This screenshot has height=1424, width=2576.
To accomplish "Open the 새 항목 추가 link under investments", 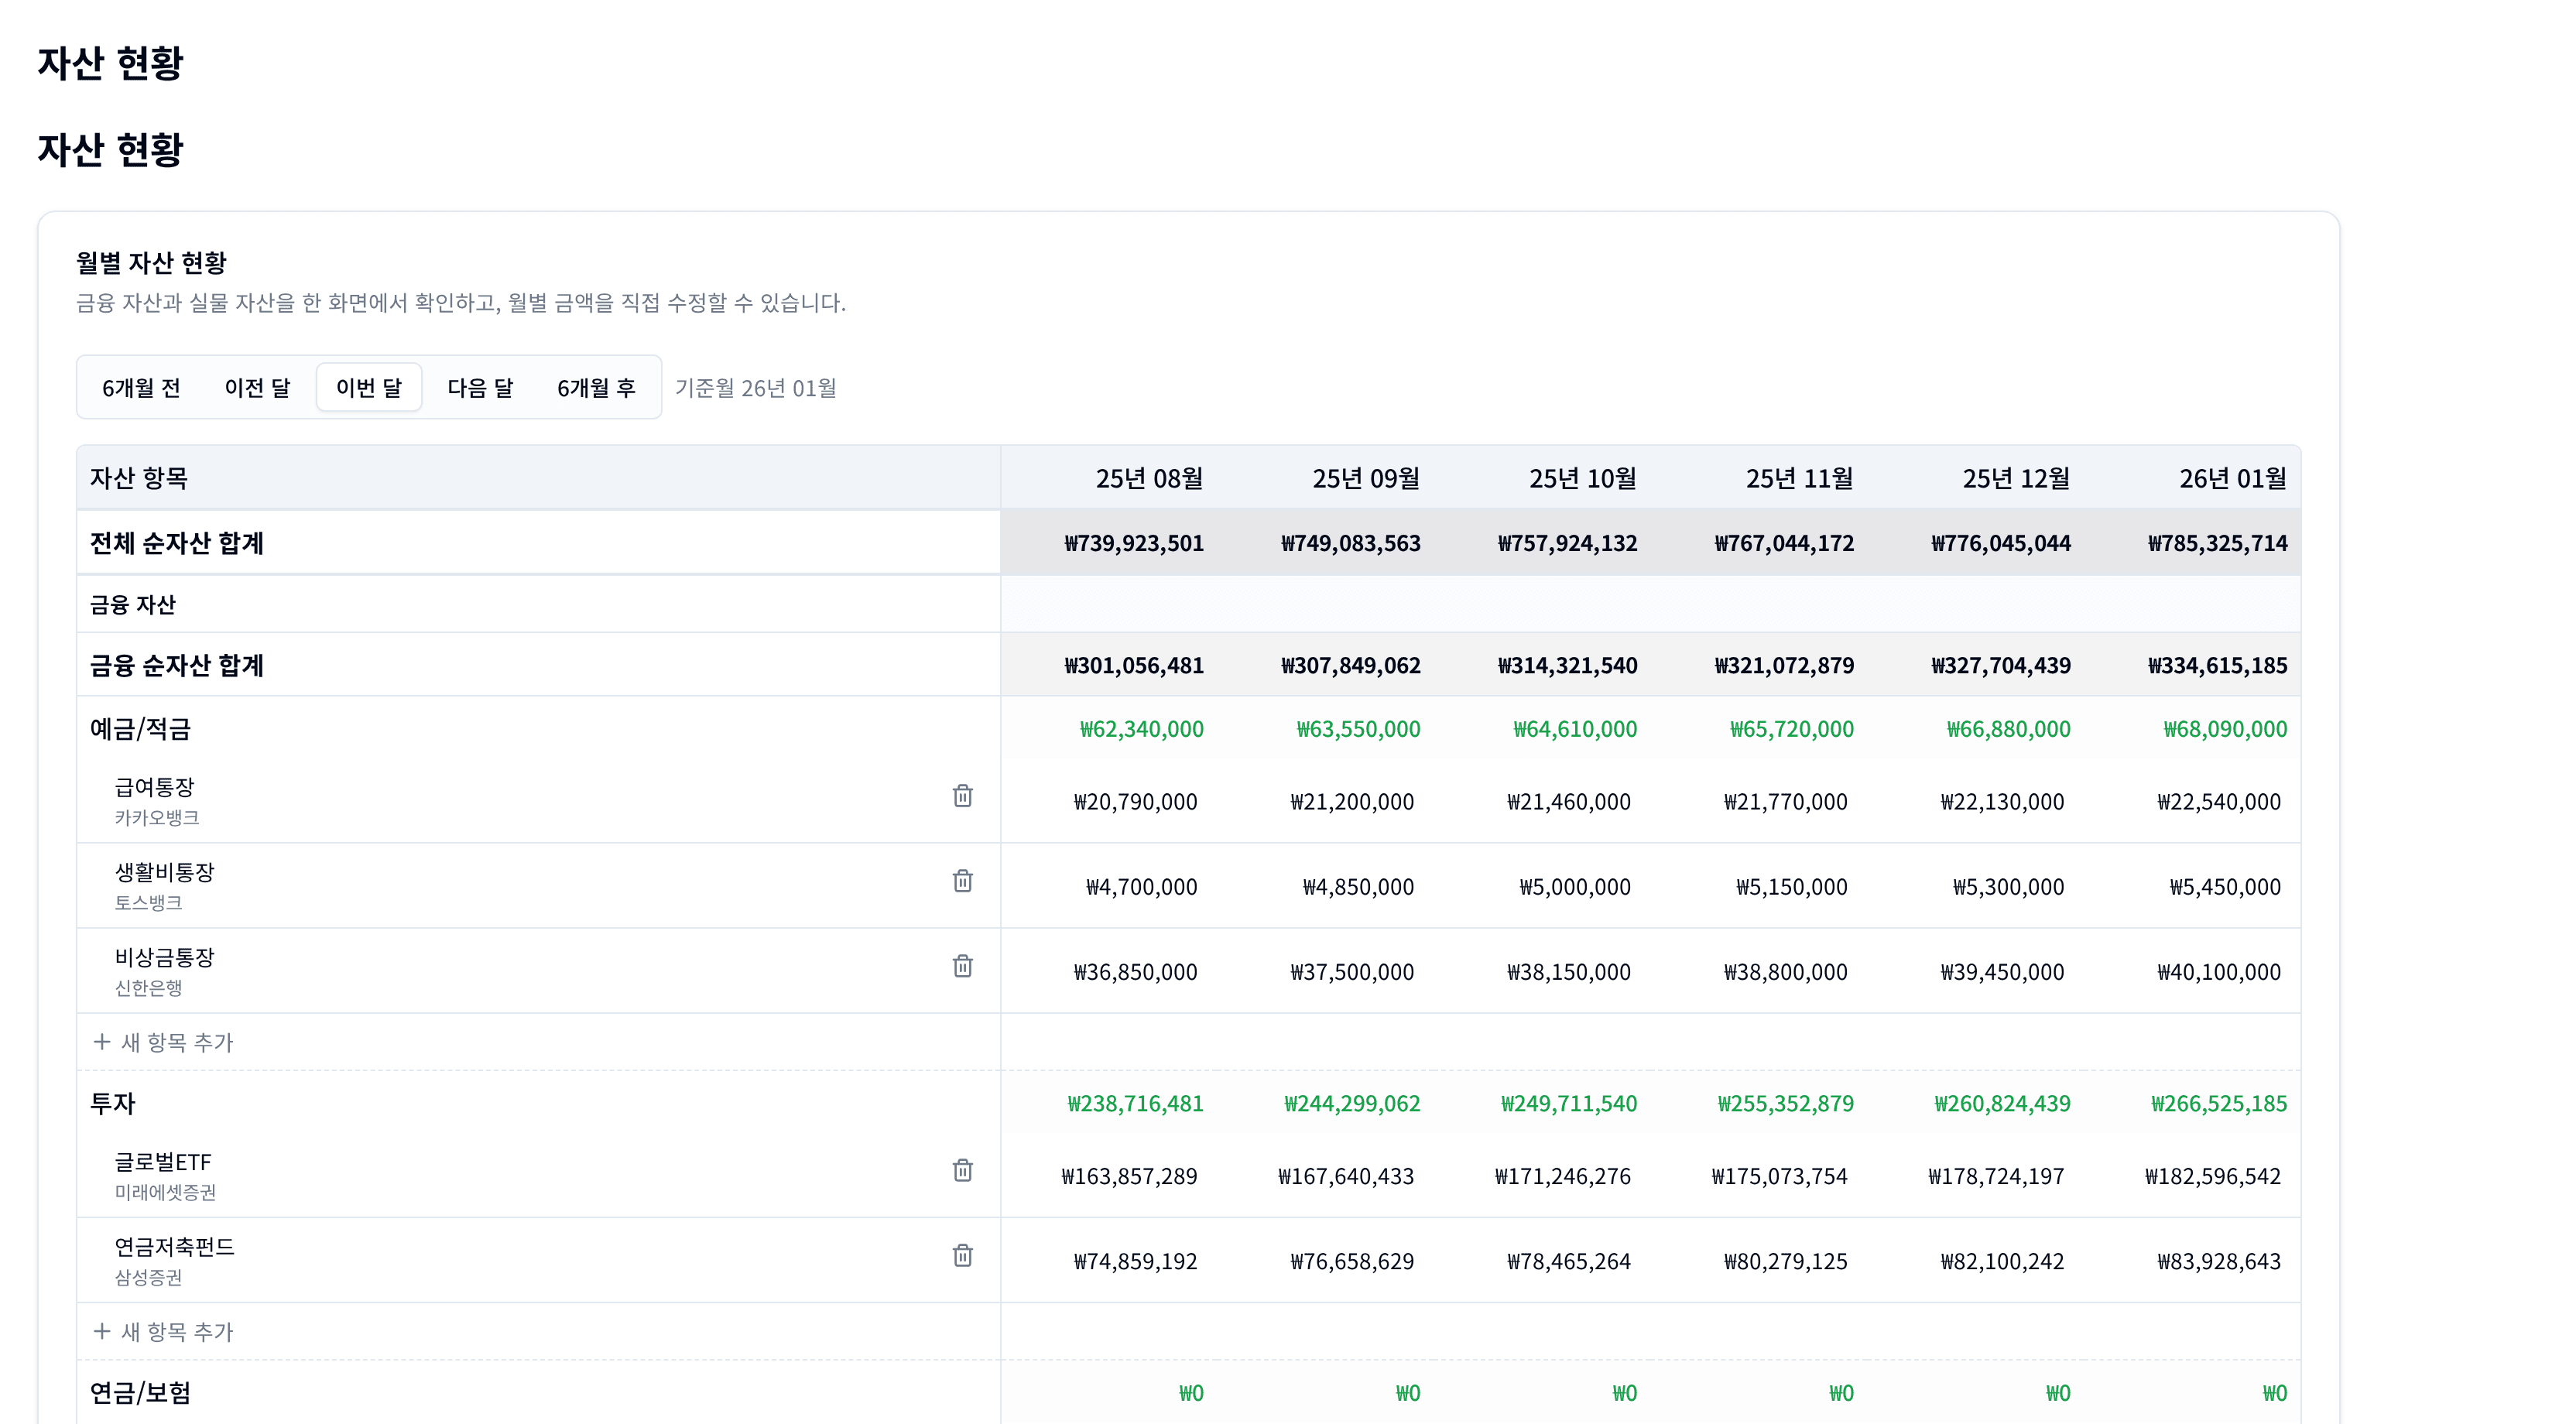I will point(175,1331).
